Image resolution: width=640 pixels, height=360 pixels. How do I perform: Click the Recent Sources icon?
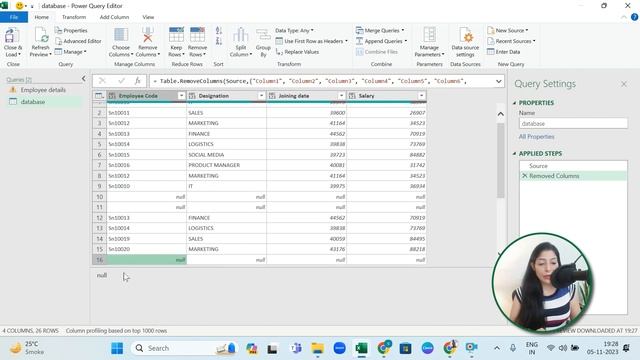tap(491, 41)
